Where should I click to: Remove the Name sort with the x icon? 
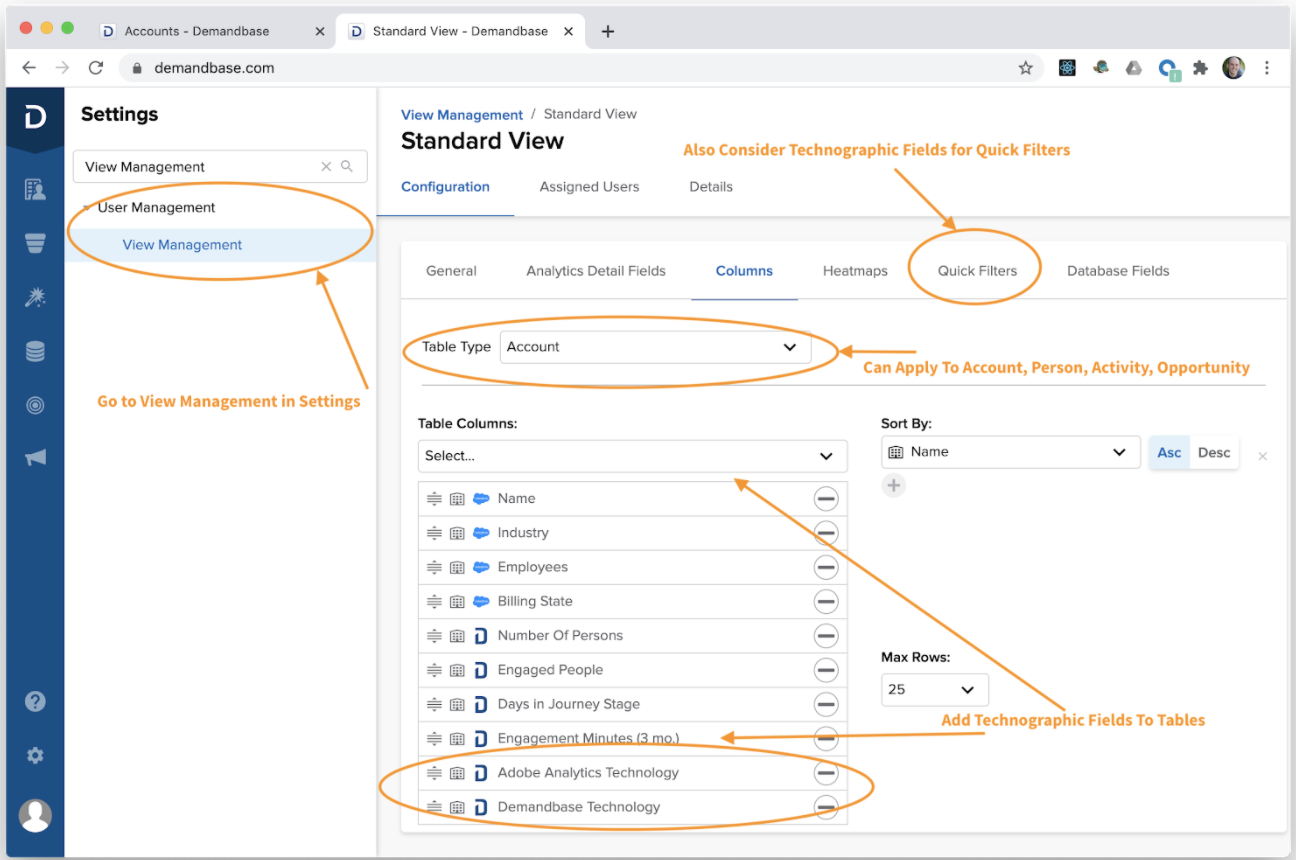pyautogui.click(x=1262, y=456)
